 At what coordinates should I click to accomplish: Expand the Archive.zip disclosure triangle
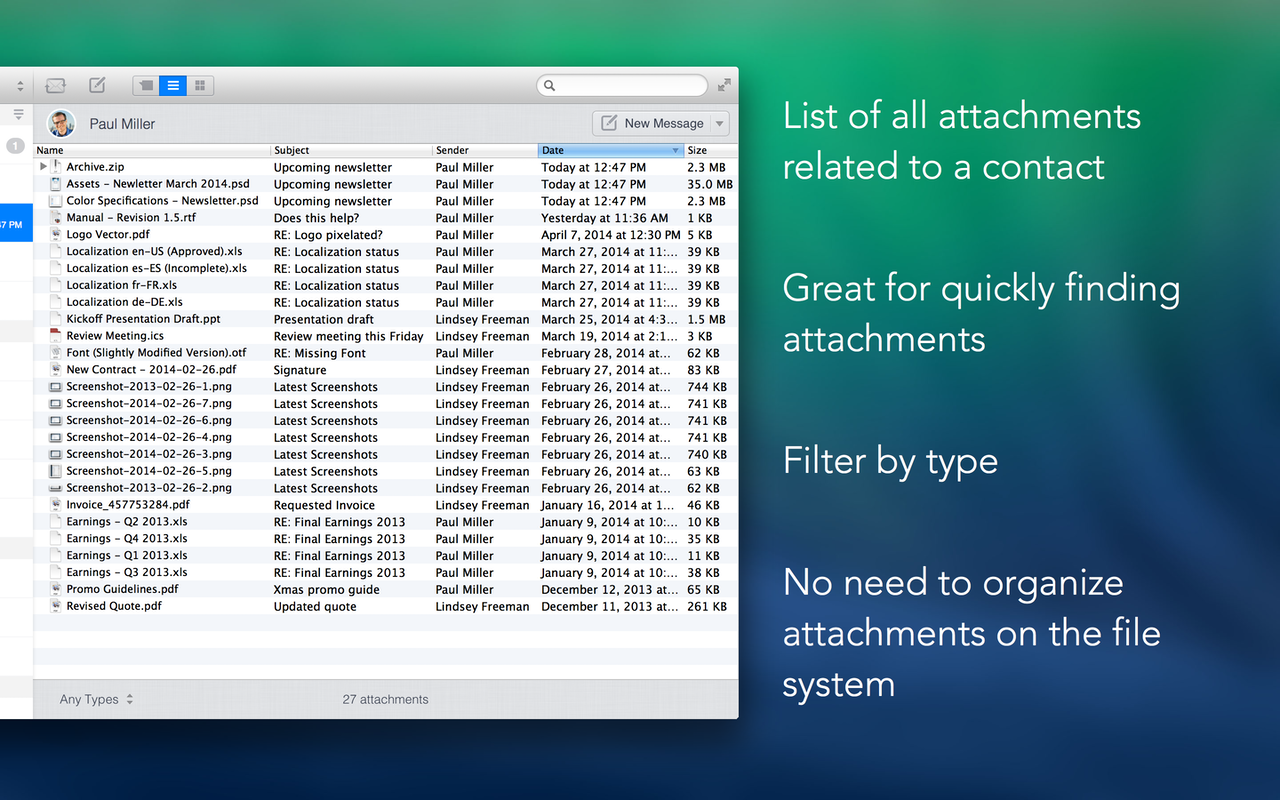(x=43, y=167)
